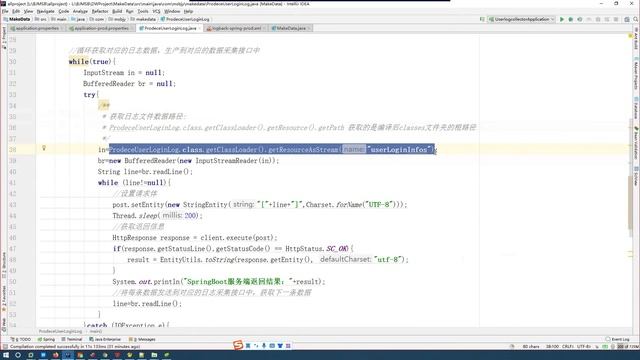This screenshot has width=640, height=360.
Task: Click the memory usage indicator in the status bar
Action: click(x=629, y=346)
